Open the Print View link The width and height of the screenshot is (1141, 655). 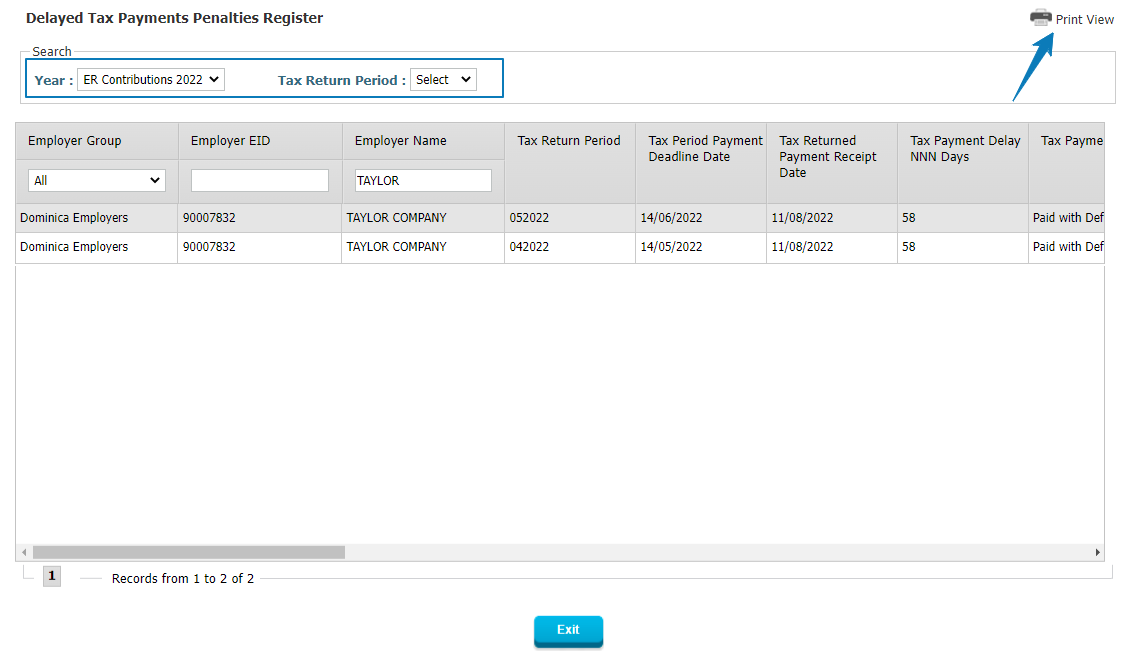tap(1084, 20)
